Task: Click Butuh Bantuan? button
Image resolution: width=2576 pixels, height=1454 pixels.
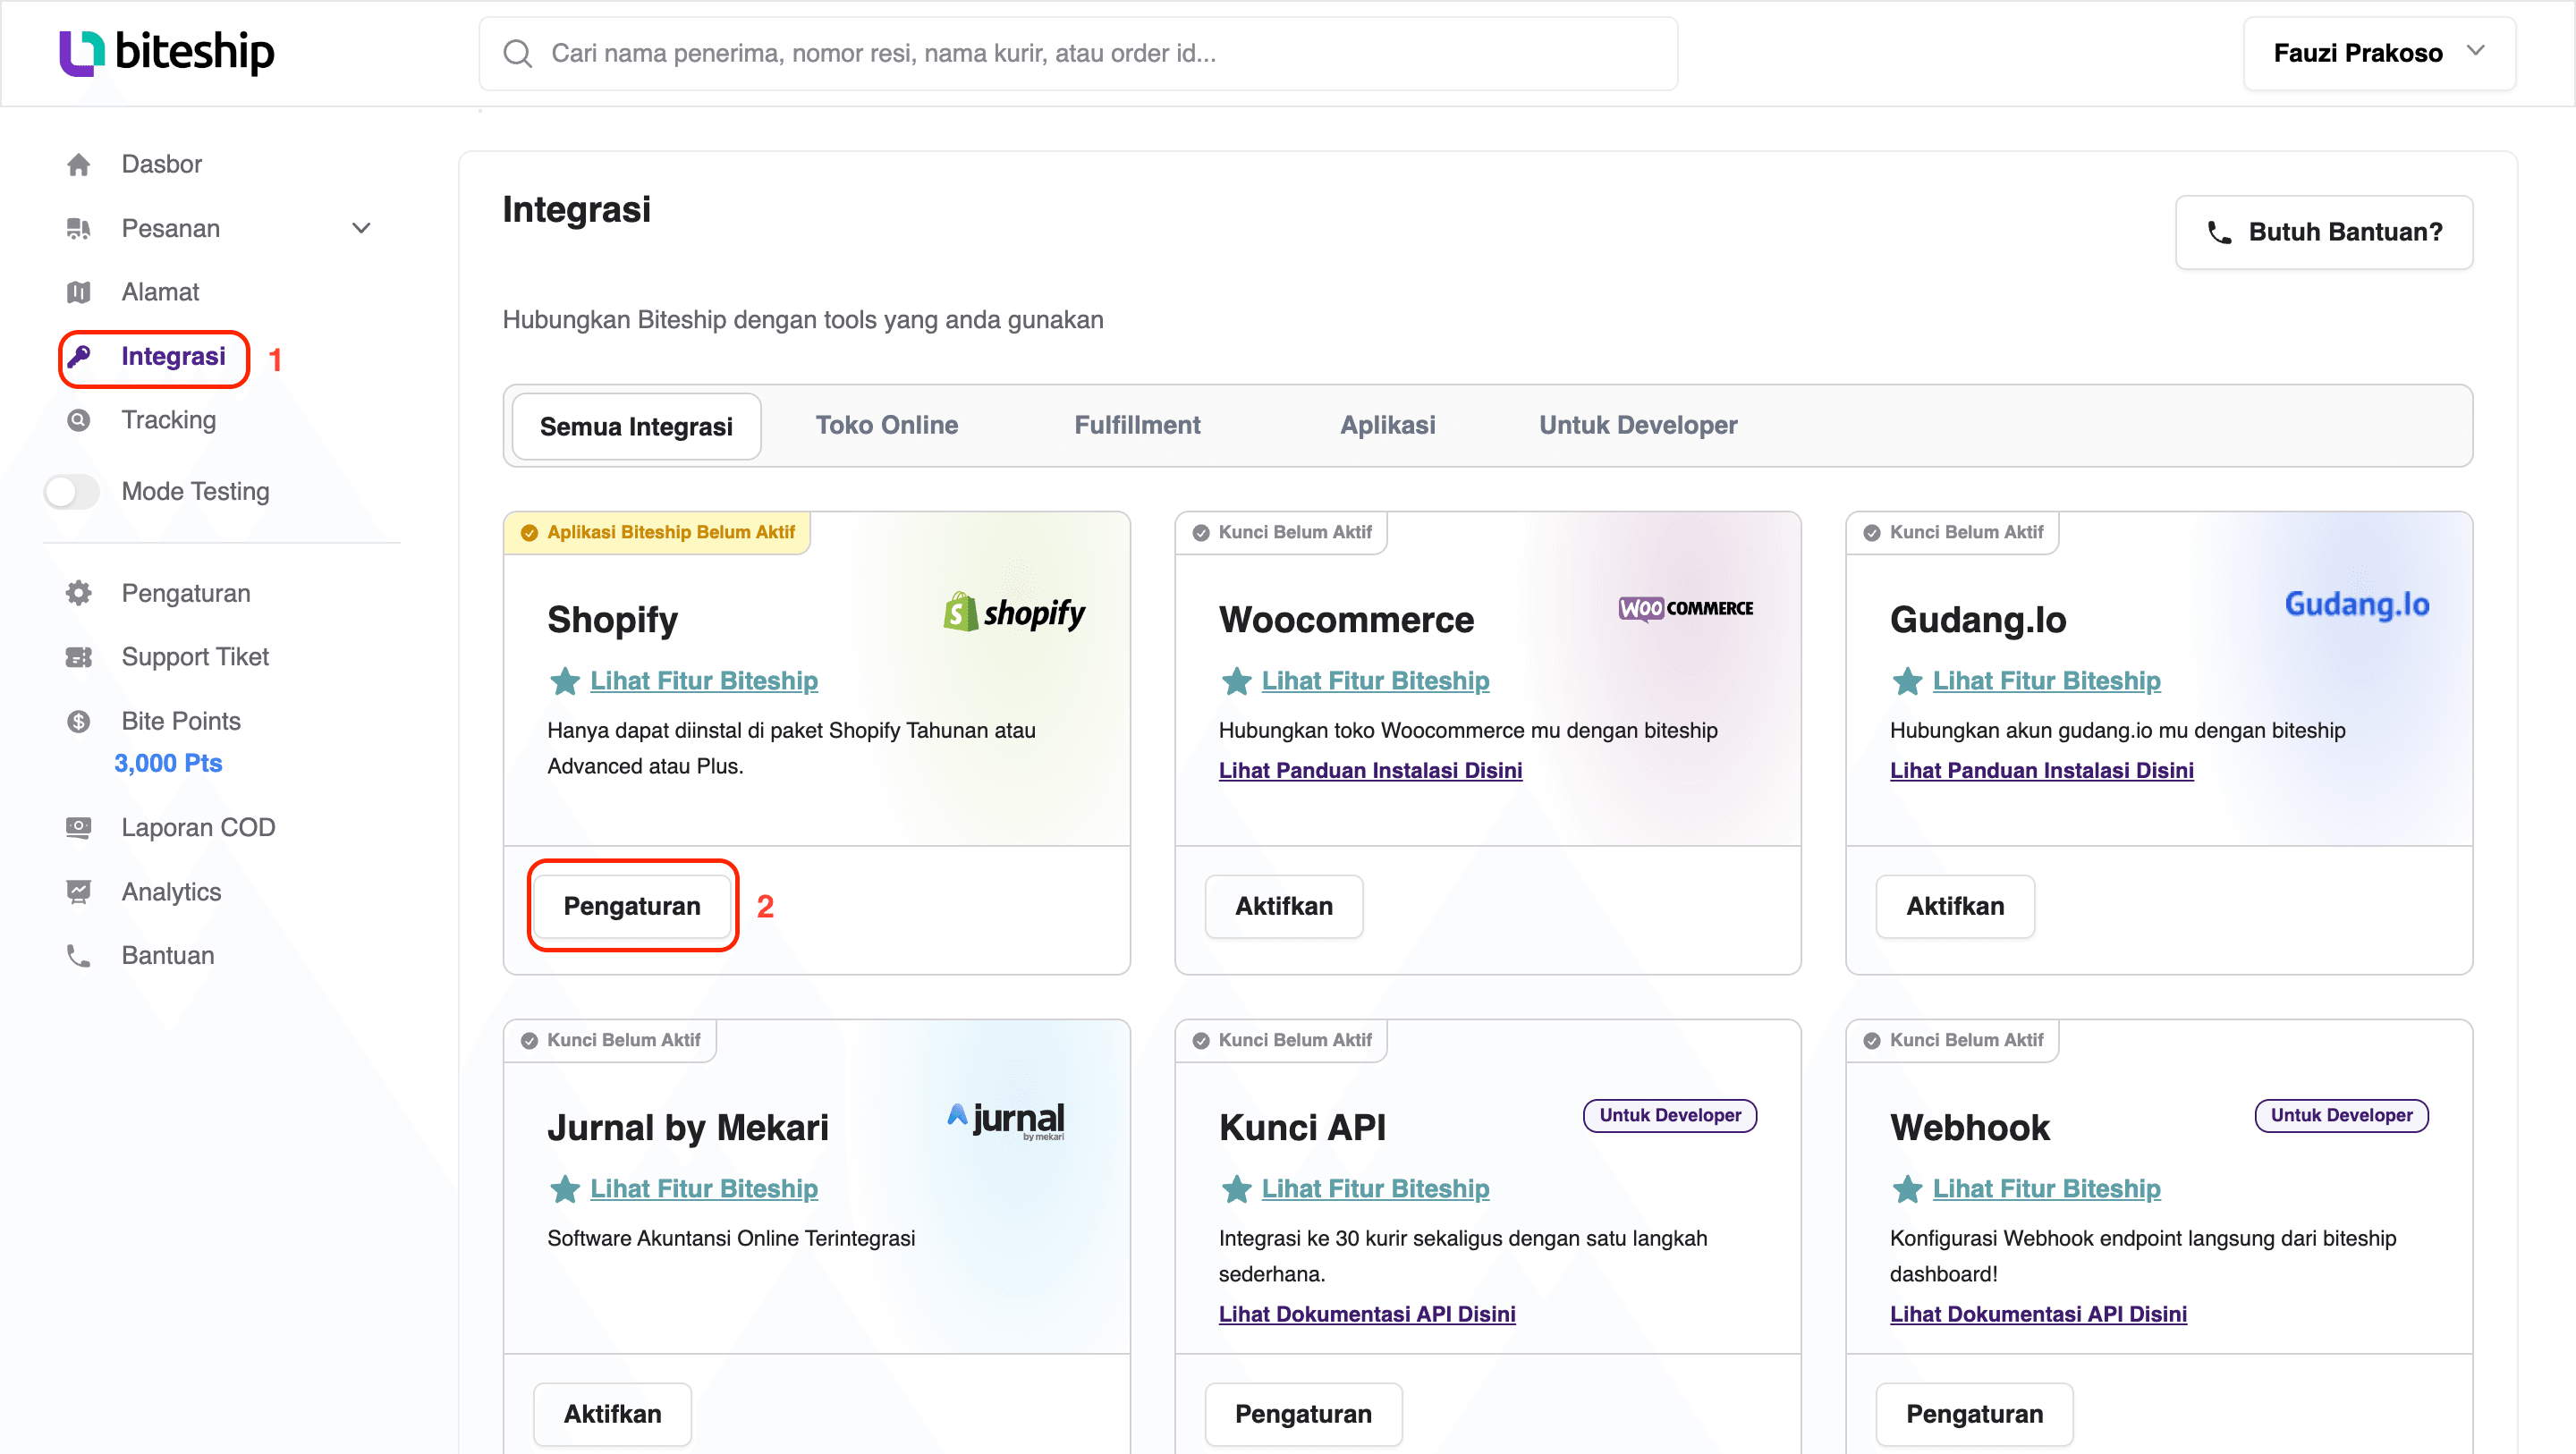Action: [x=2324, y=232]
